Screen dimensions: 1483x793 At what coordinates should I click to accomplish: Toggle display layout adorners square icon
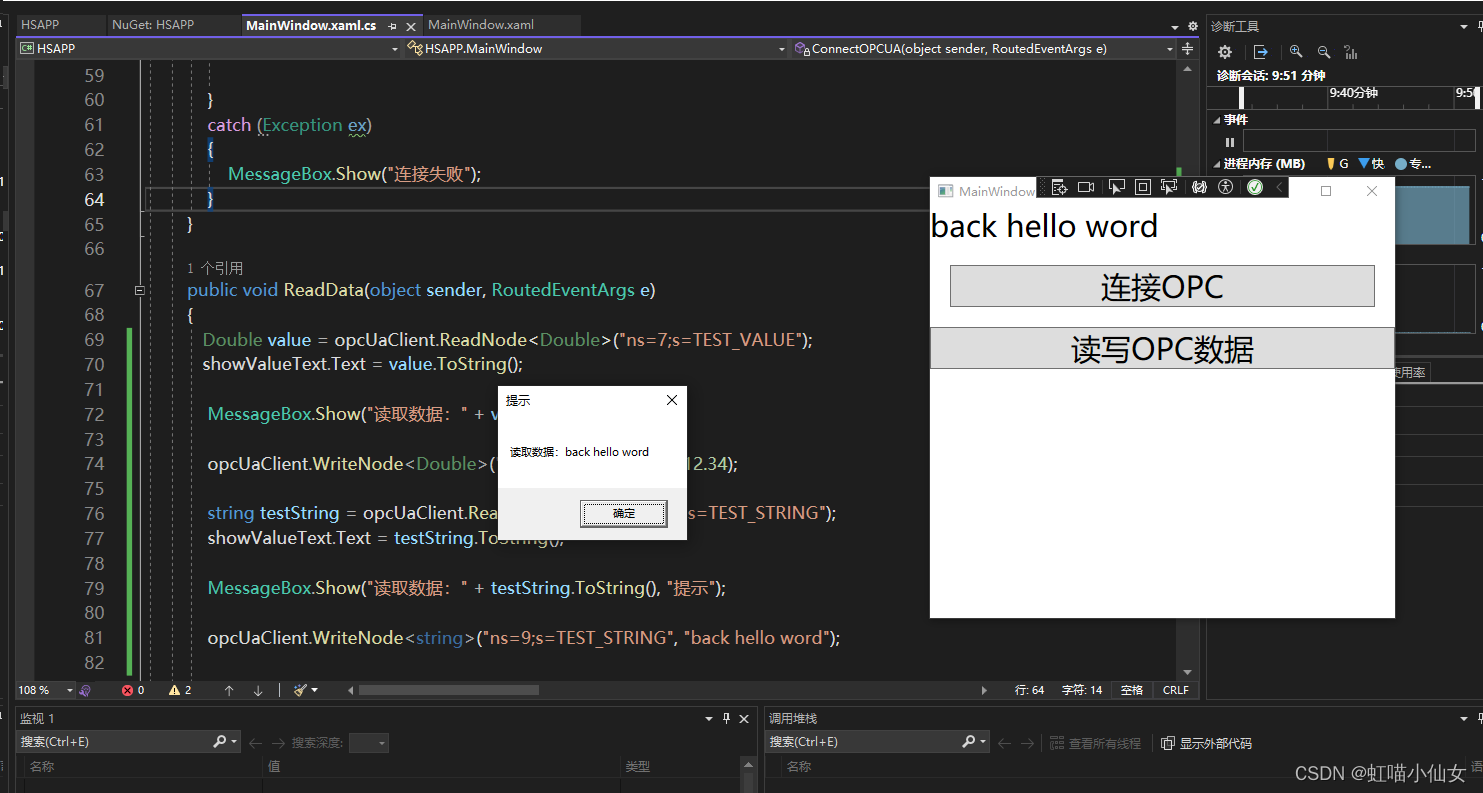coord(1143,187)
